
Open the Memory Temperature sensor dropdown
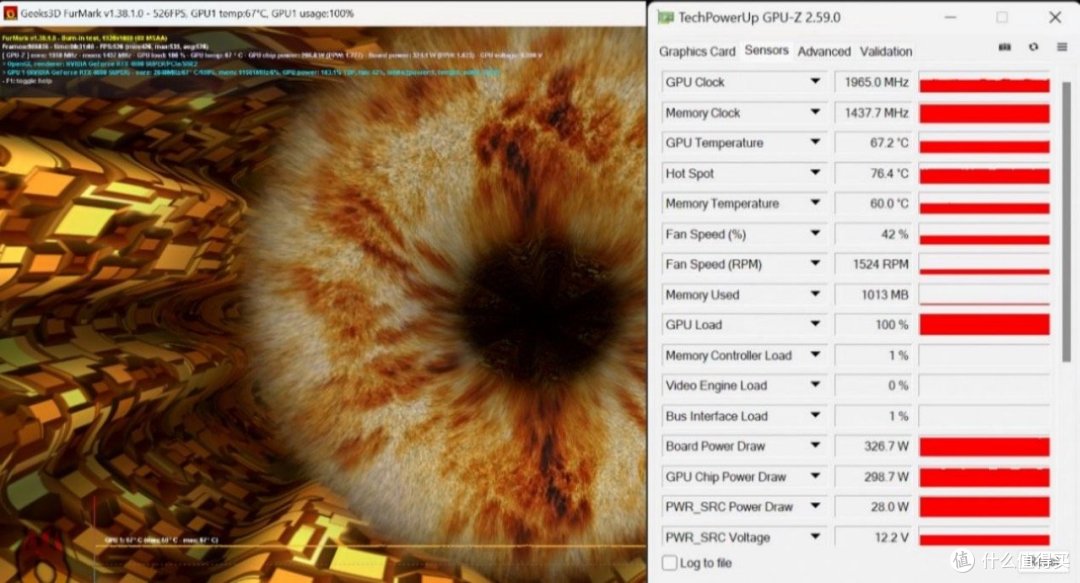pos(816,203)
